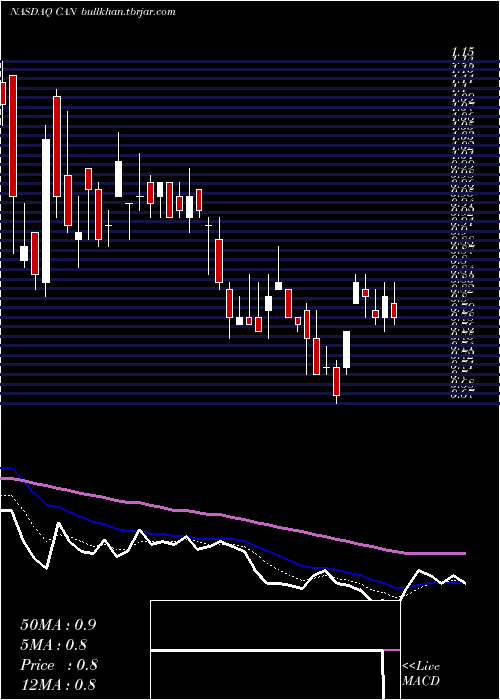Click the "5MA : 0.8" readout
Image resolution: width=500 pixels, height=700 pixels.
coord(54,645)
